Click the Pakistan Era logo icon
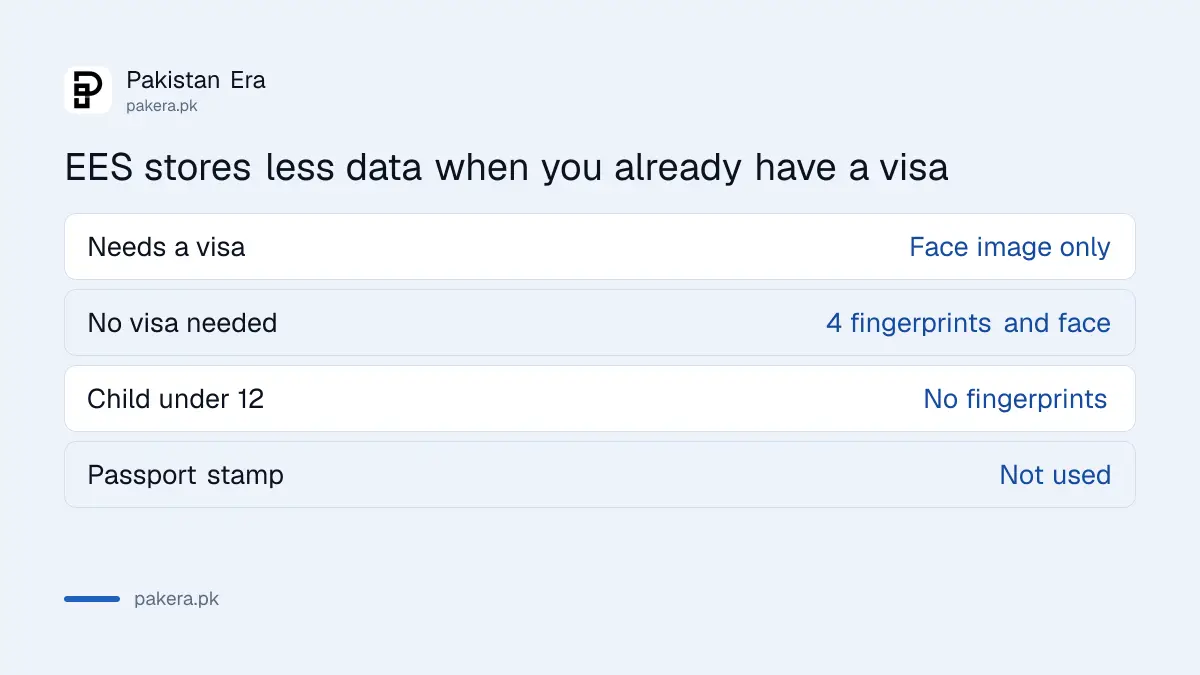The image size is (1200, 675). tap(88, 90)
